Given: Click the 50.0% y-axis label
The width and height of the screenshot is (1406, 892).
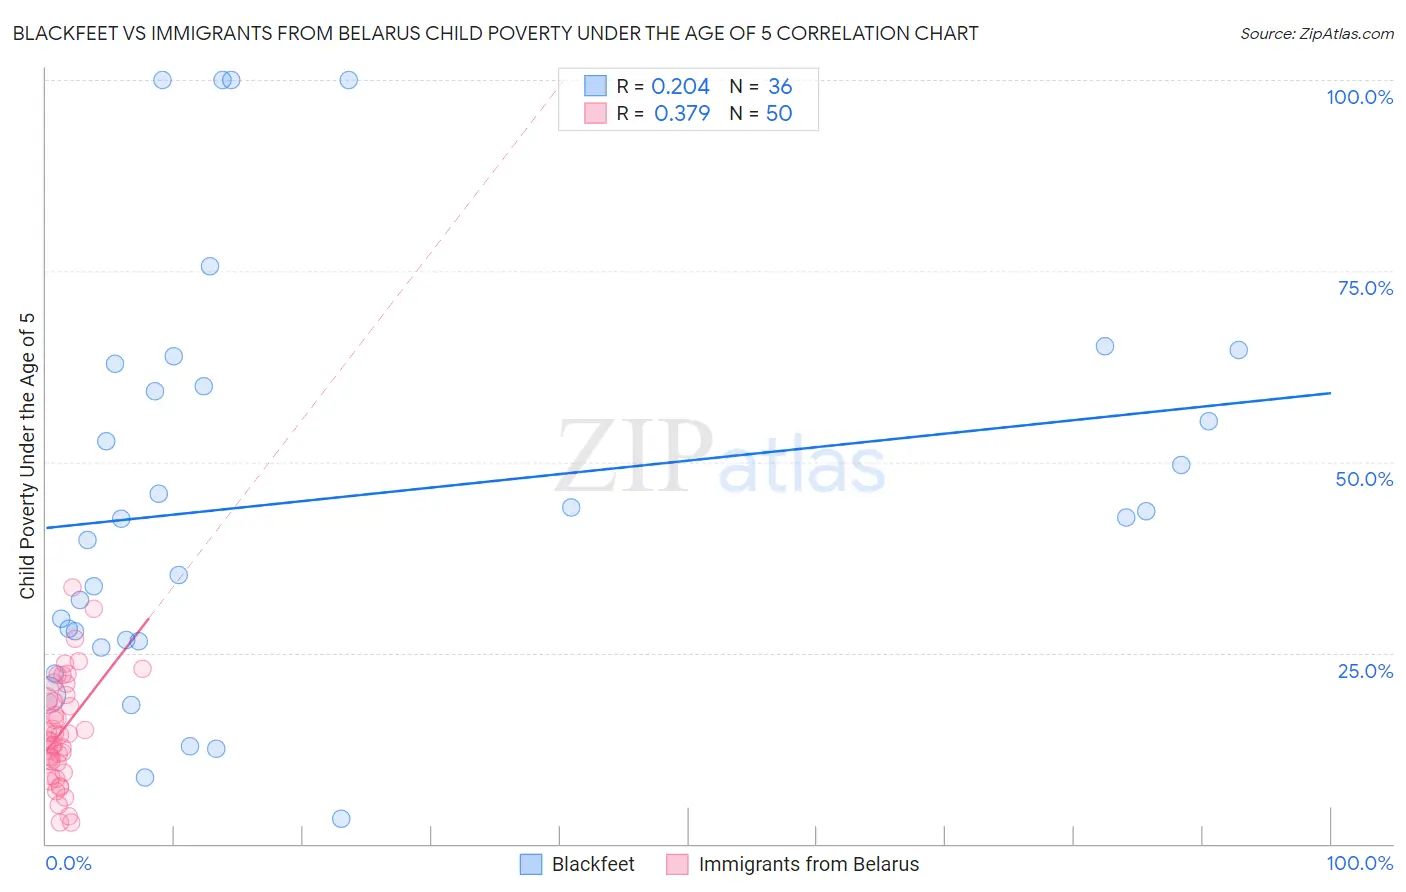Looking at the screenshot, I should pyautogui.click(x=1364, y=479).
